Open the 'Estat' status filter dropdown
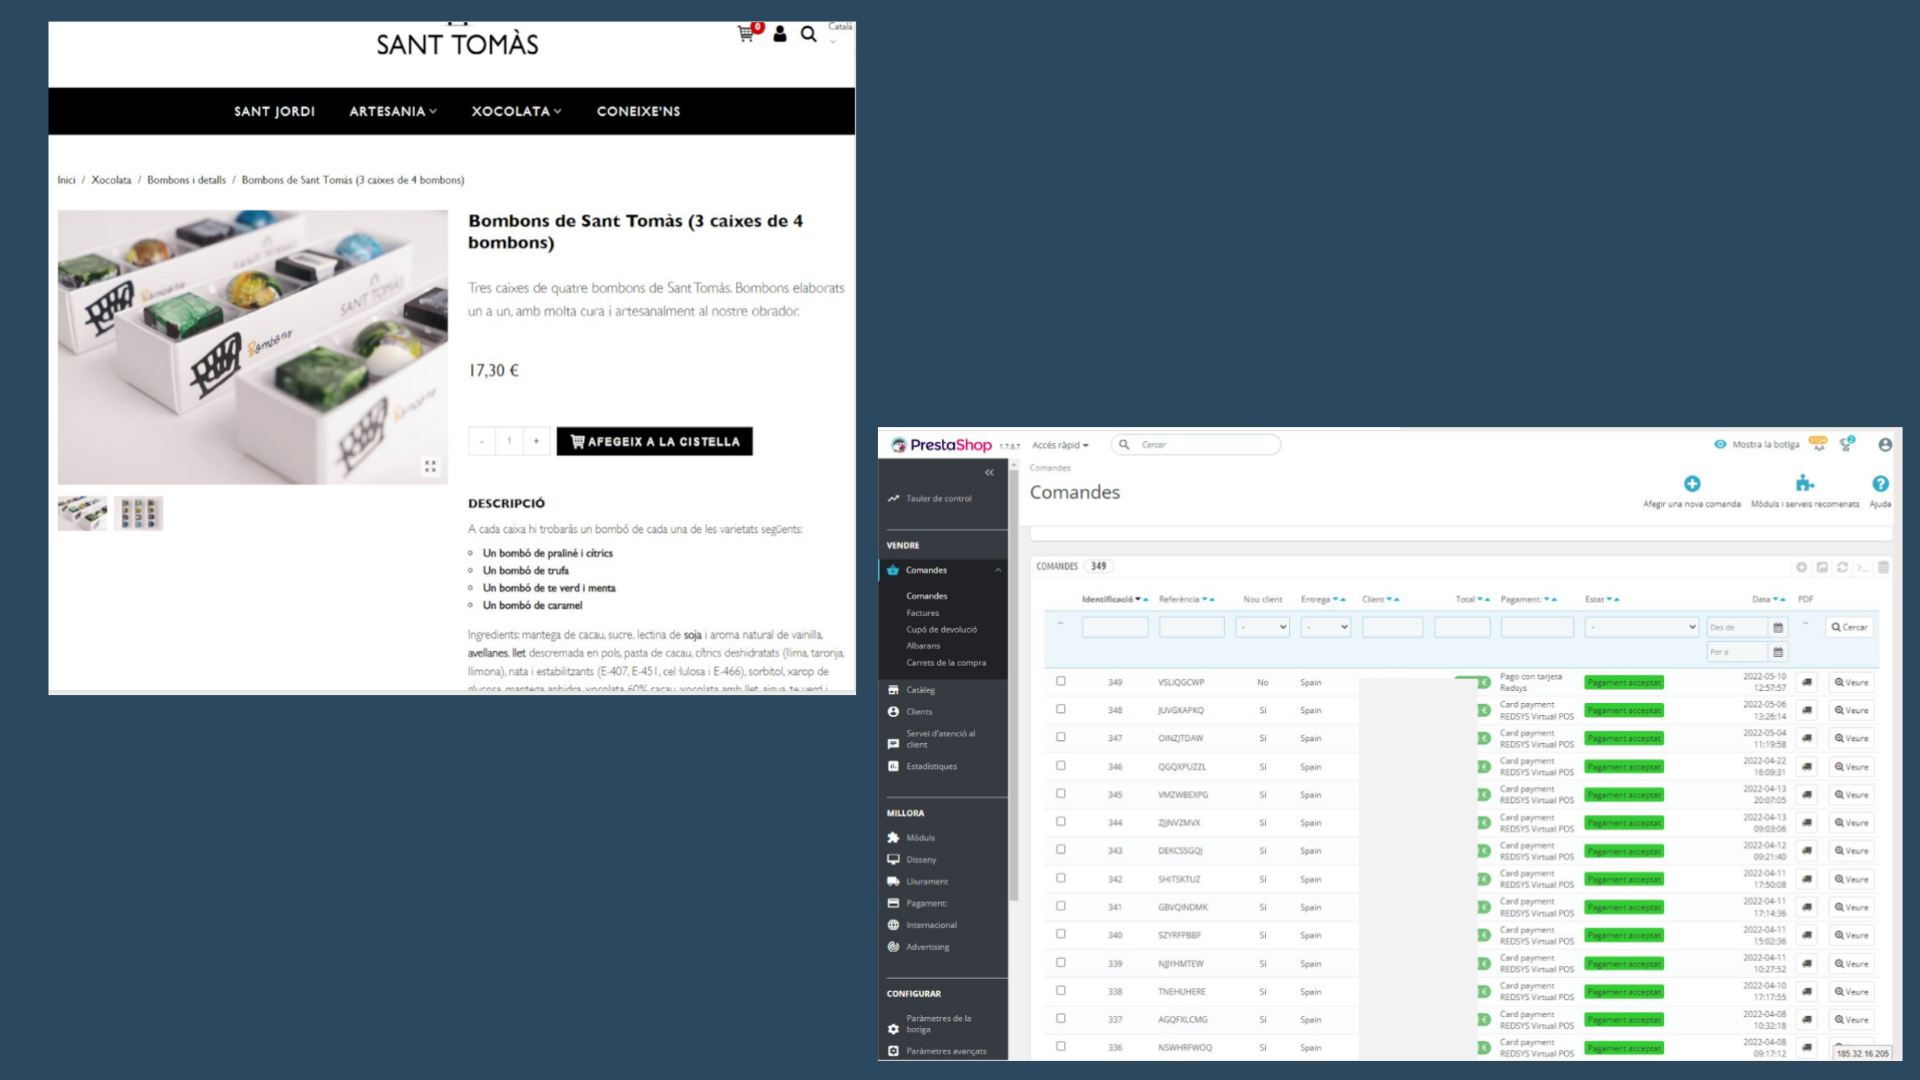This screenshot has width=1920, height=1080. pos(1642,627)
